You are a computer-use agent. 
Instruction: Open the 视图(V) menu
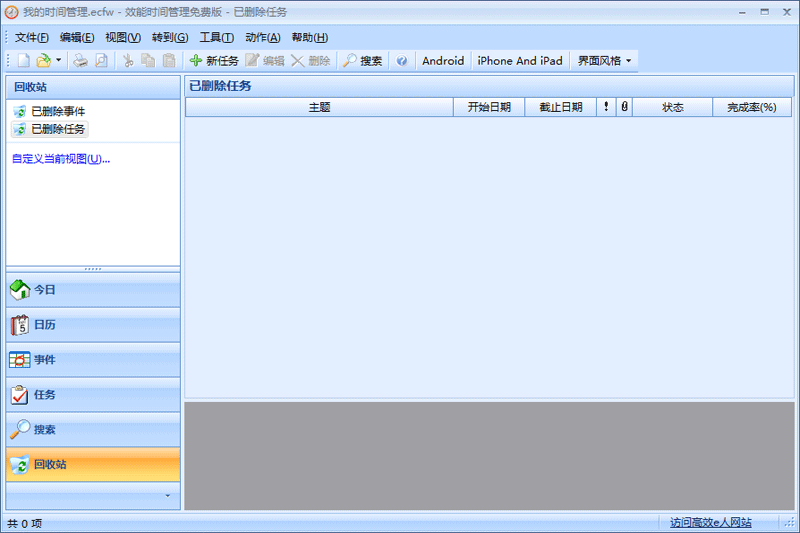(x=123, y=37)
